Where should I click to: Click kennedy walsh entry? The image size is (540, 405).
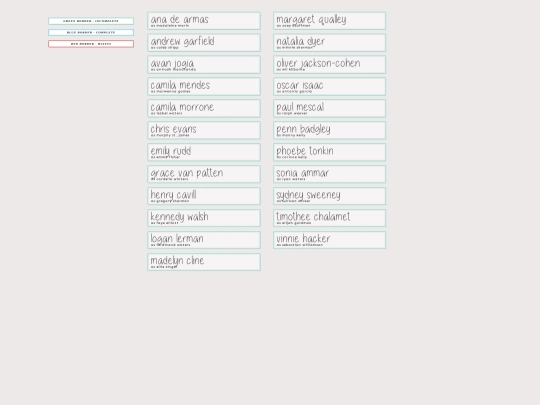click(204, 218)
